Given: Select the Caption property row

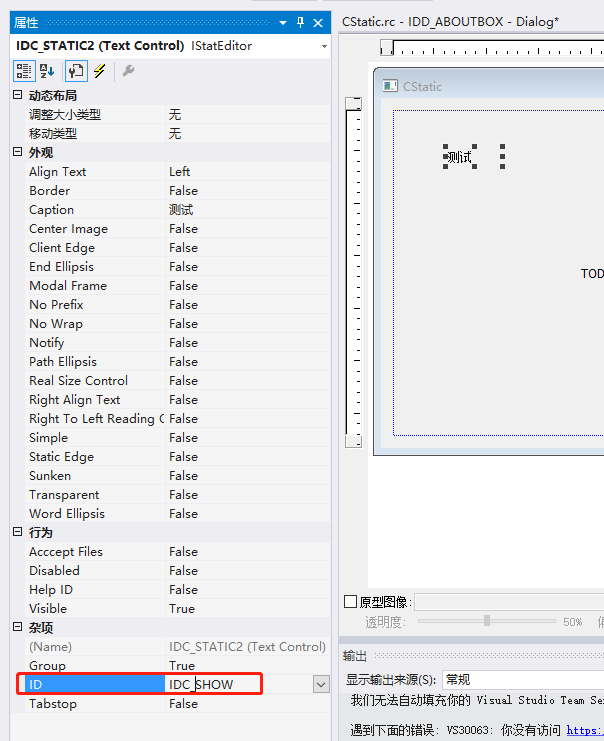Looking at the screenshot, I should coord(178,209).
